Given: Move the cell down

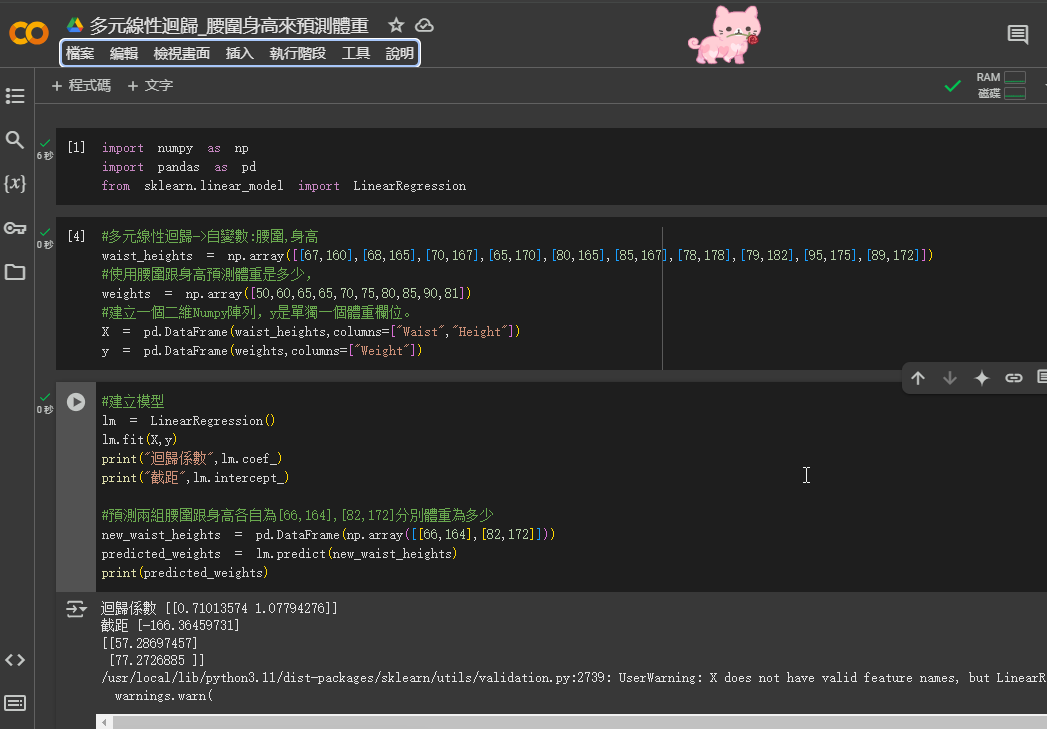Looking at the screenshot, I should click(950, 379).
